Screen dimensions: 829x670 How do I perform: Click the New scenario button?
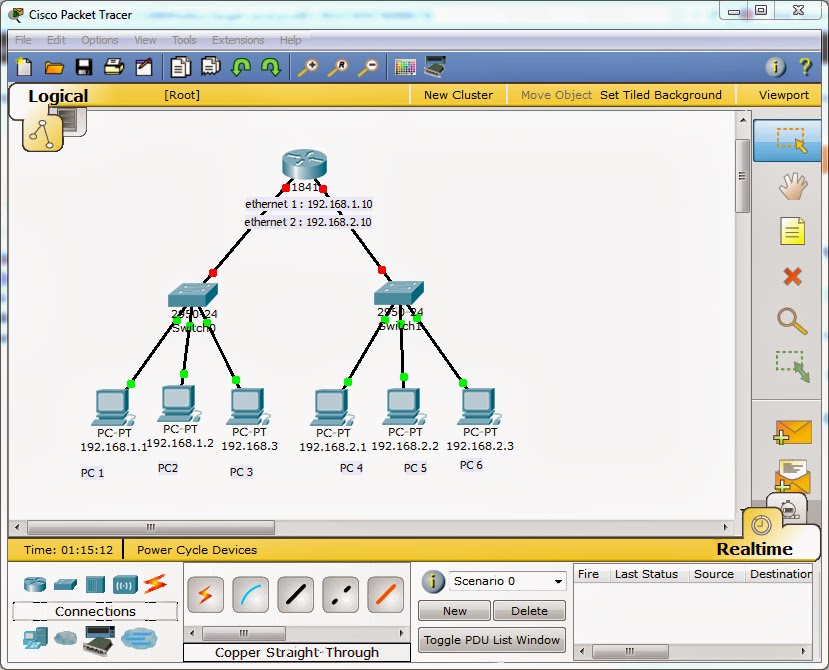pos(454,611)
